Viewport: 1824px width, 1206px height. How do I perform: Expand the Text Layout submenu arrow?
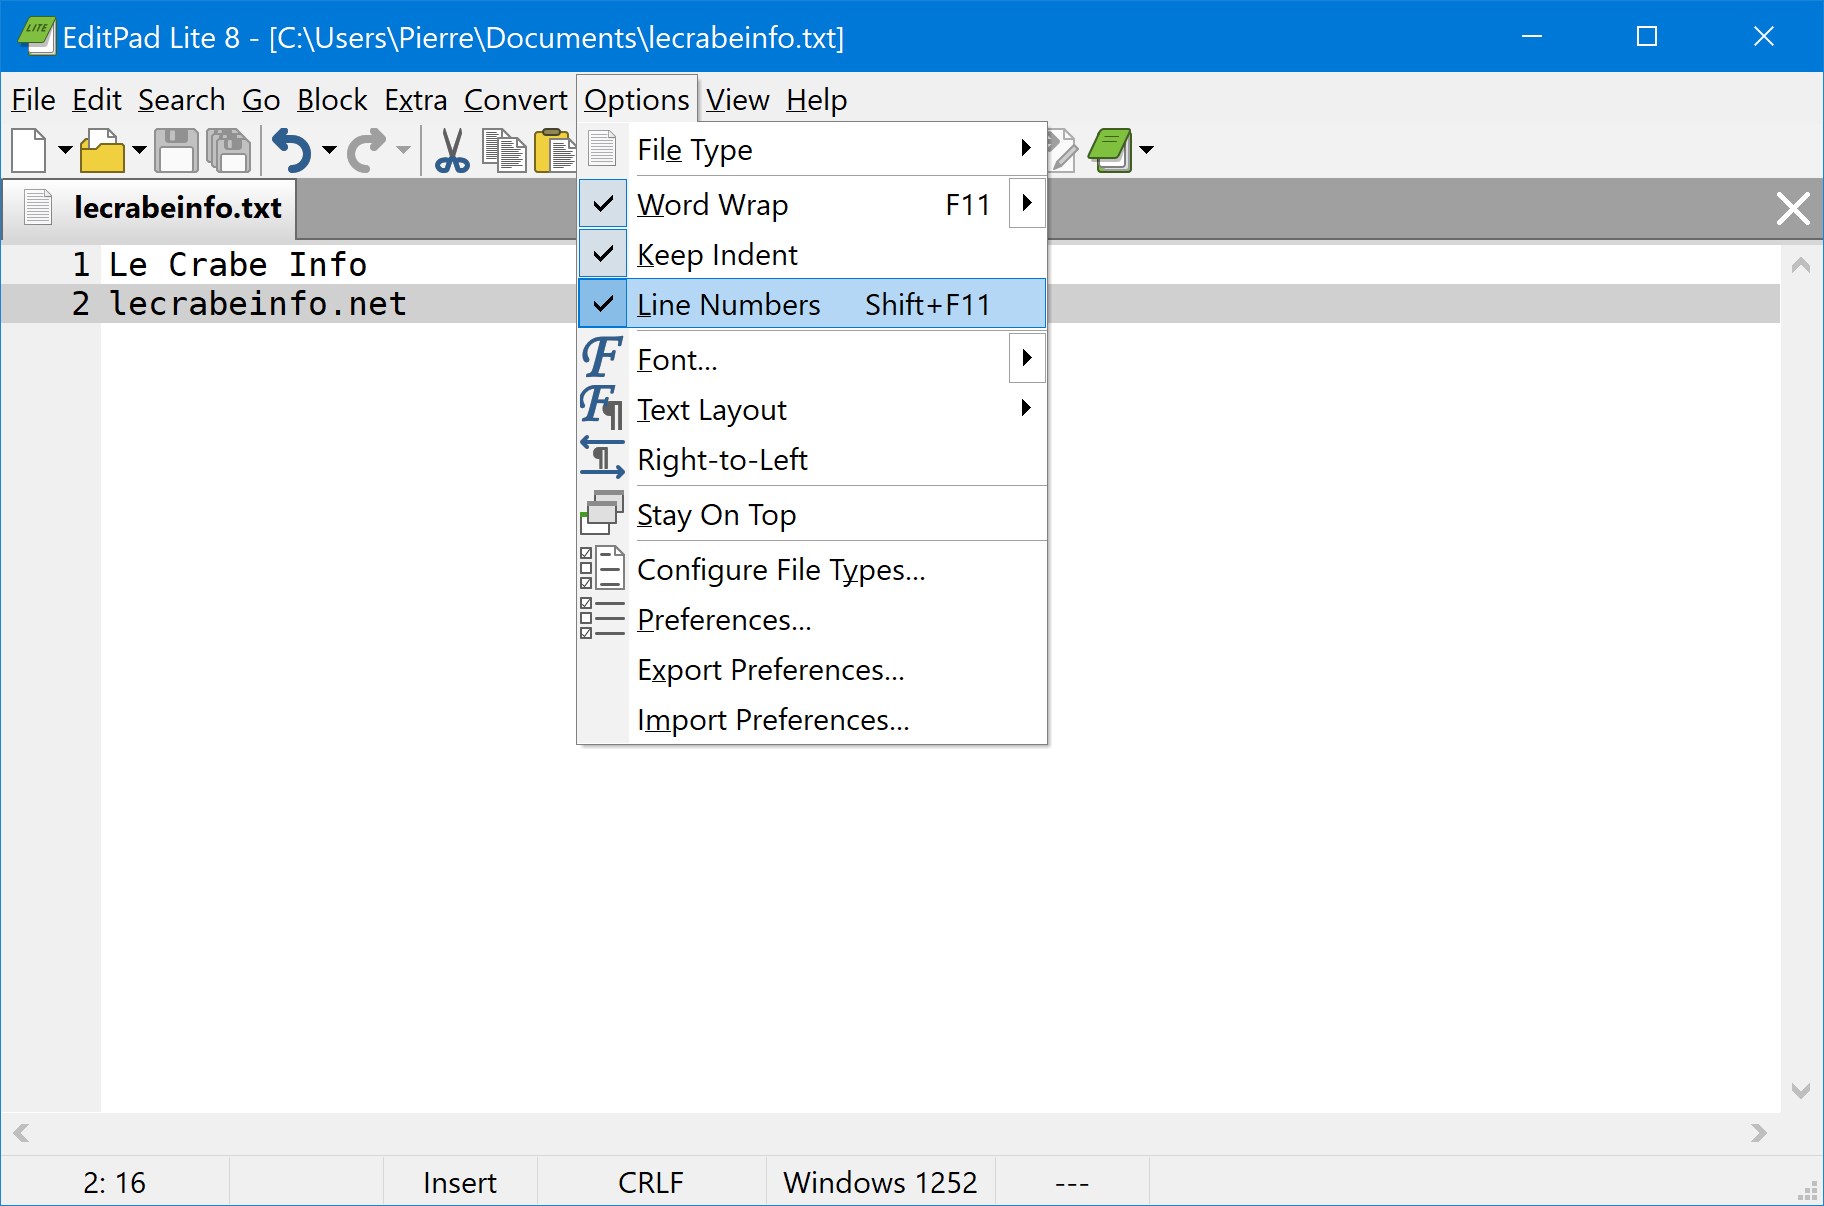point(1026,408)
